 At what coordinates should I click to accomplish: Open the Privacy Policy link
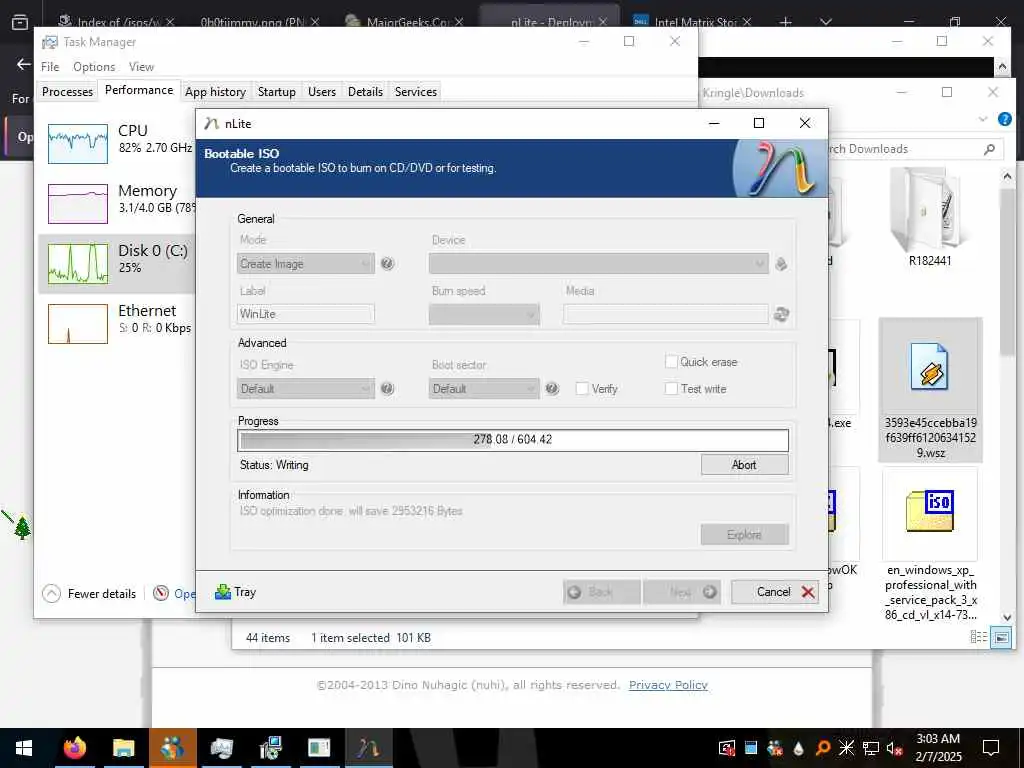[668, 685]
